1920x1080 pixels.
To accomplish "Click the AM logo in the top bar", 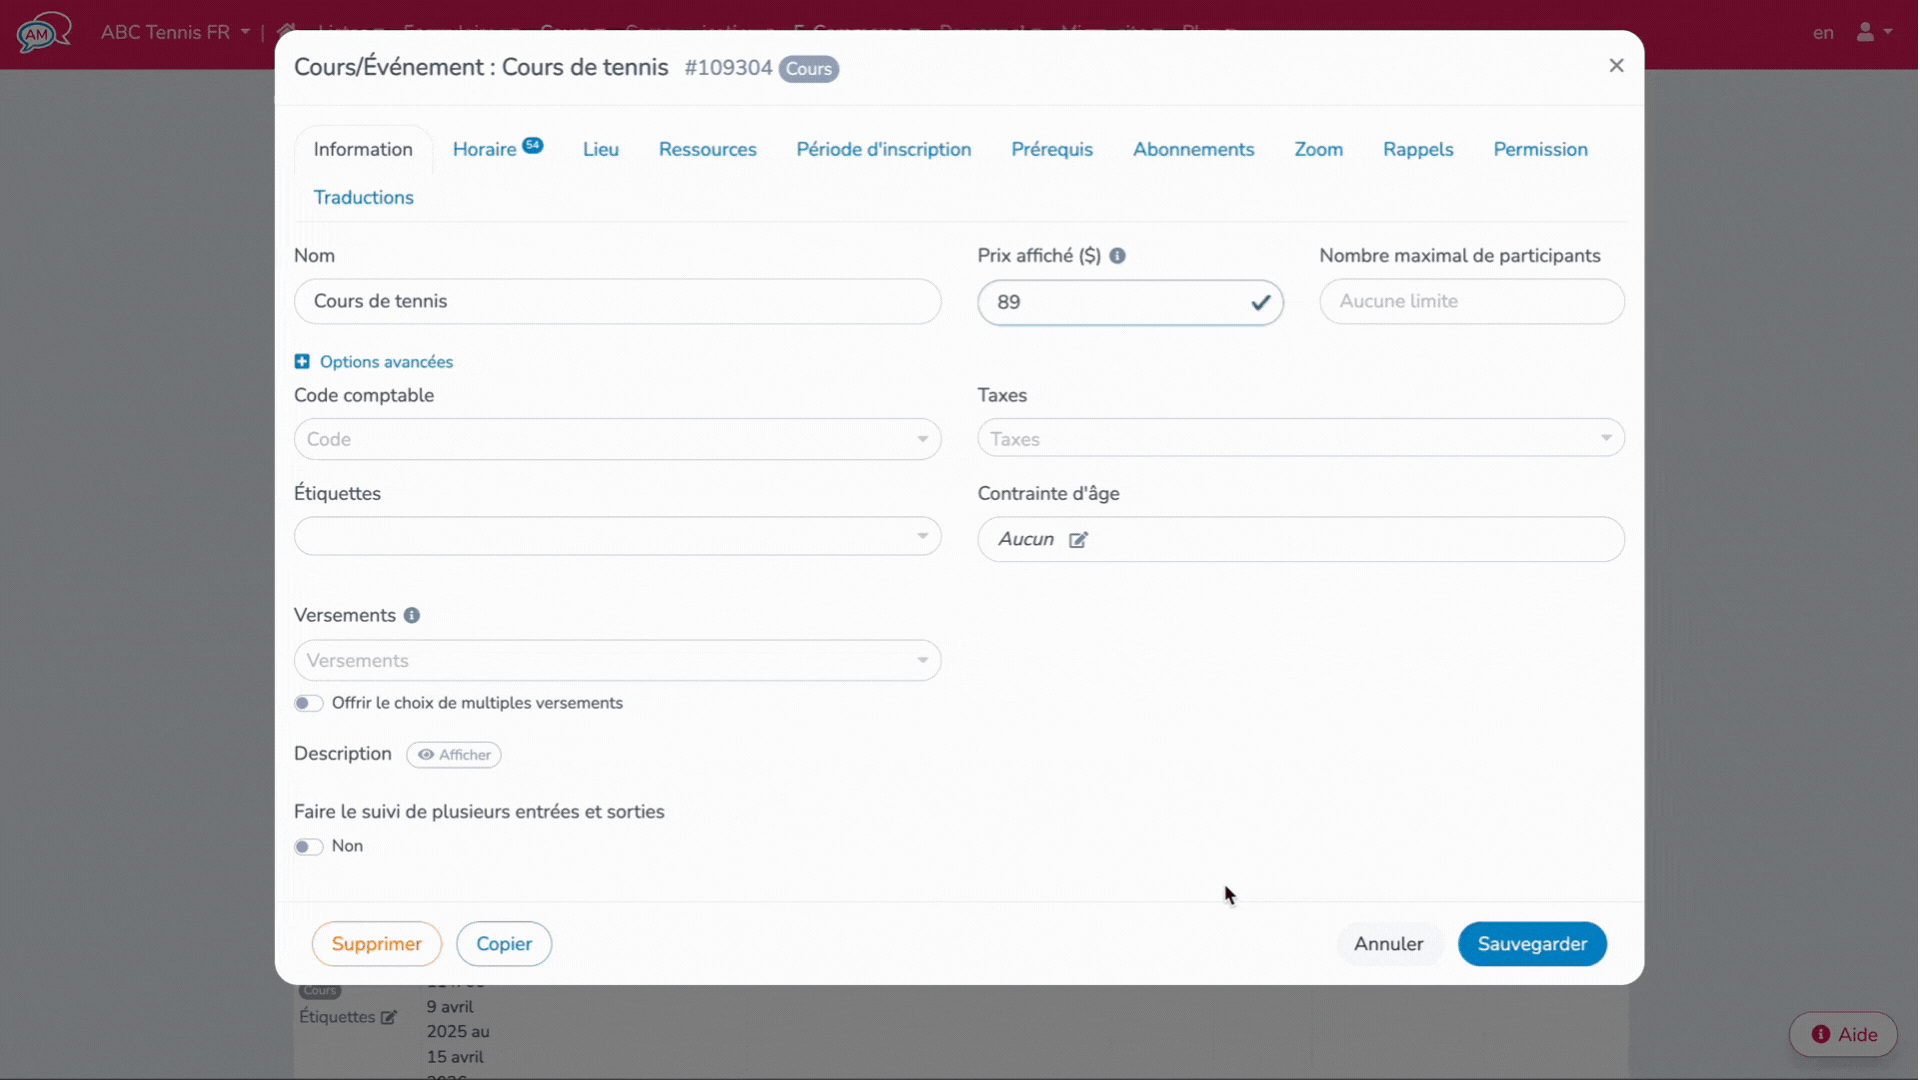I will click(x=42, y=32).
